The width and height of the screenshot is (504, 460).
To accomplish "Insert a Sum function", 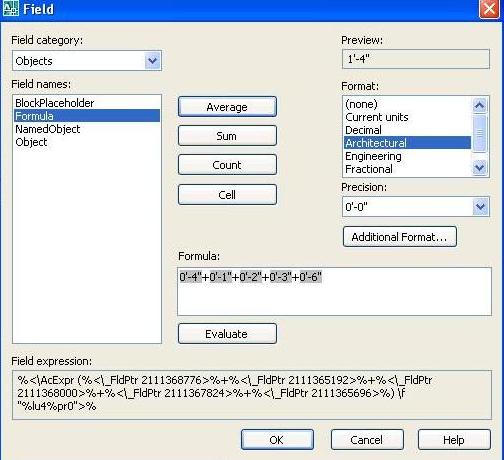I will [227, 136].
